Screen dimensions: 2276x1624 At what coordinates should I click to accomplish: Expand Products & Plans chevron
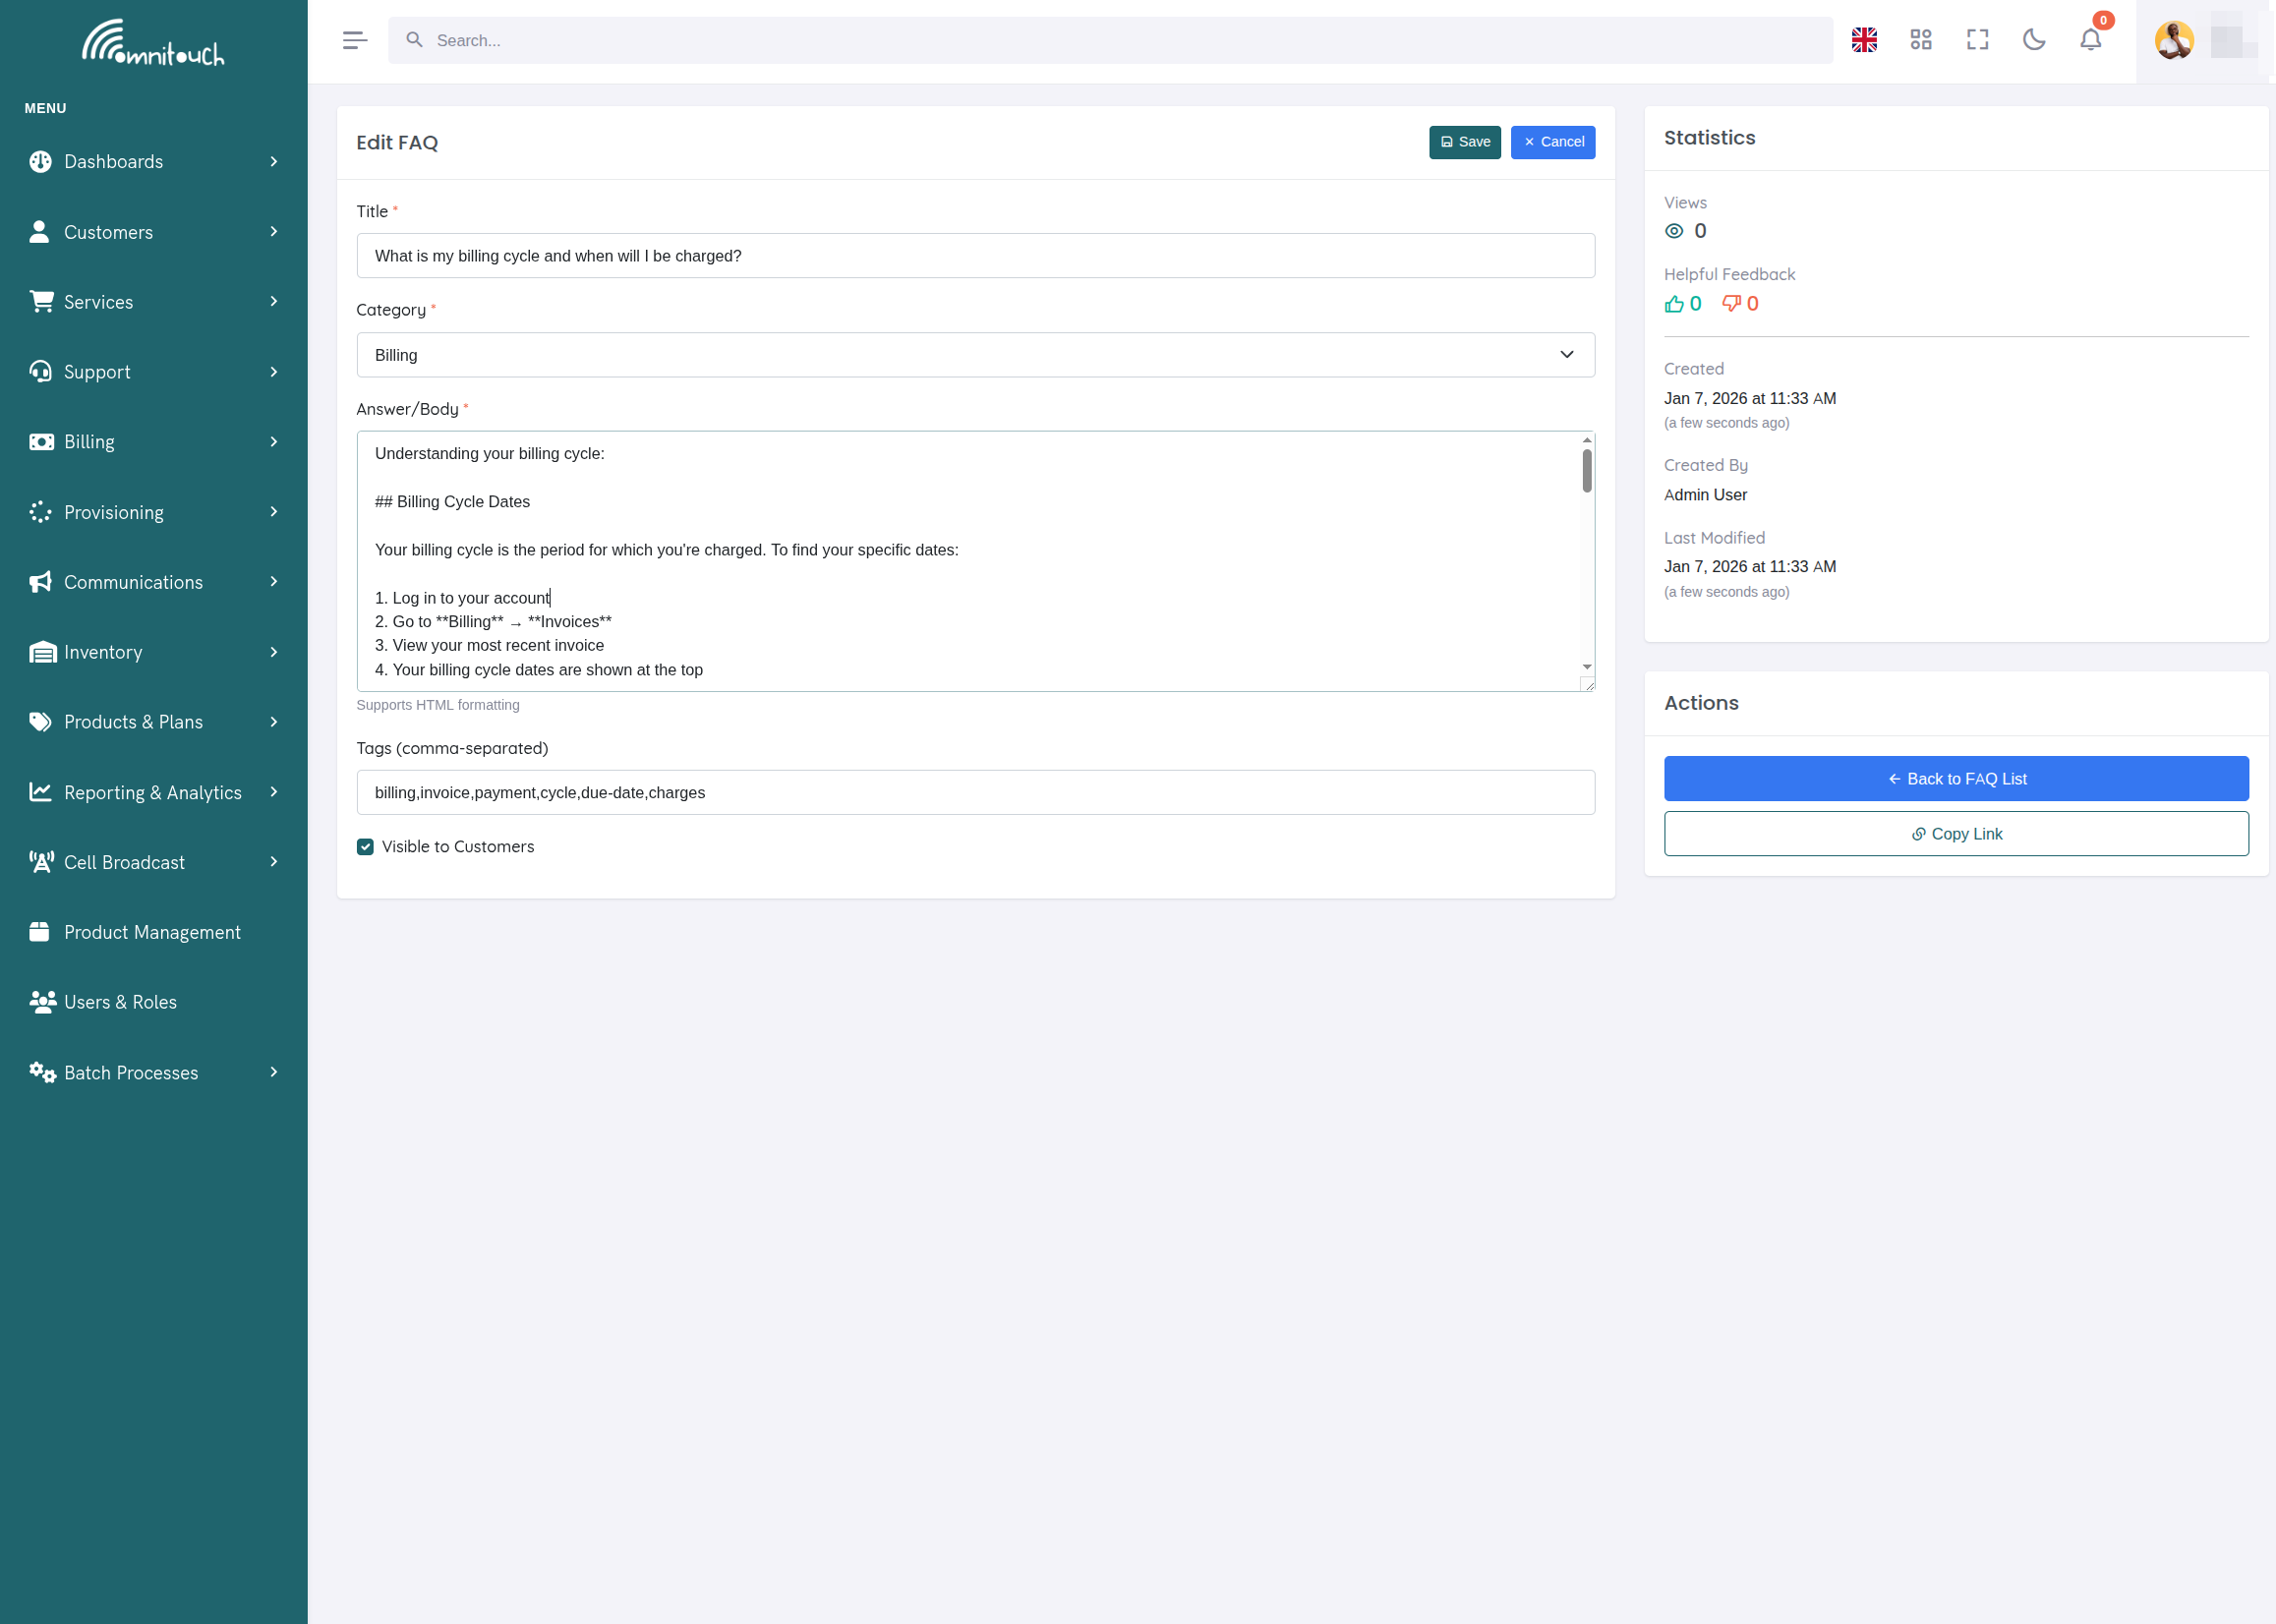[x=274, y=721]
